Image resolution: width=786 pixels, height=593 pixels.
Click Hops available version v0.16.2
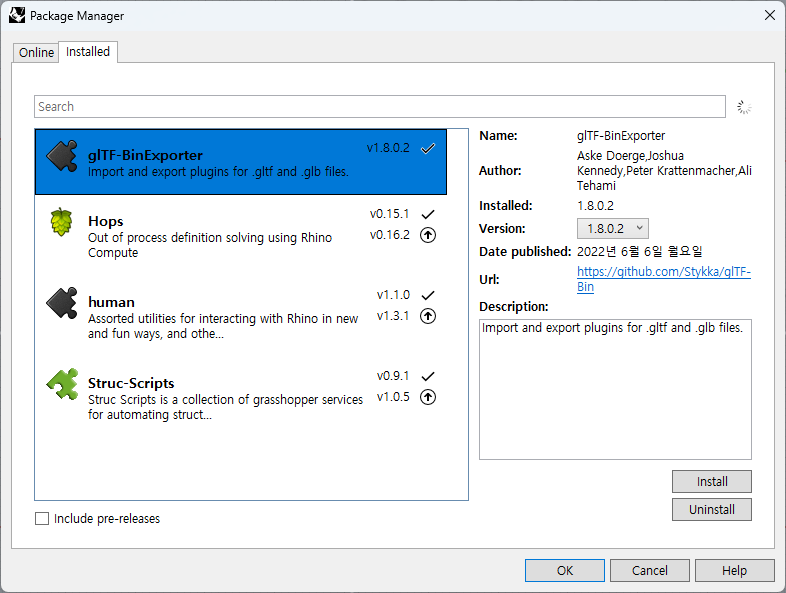pos(389,235)
